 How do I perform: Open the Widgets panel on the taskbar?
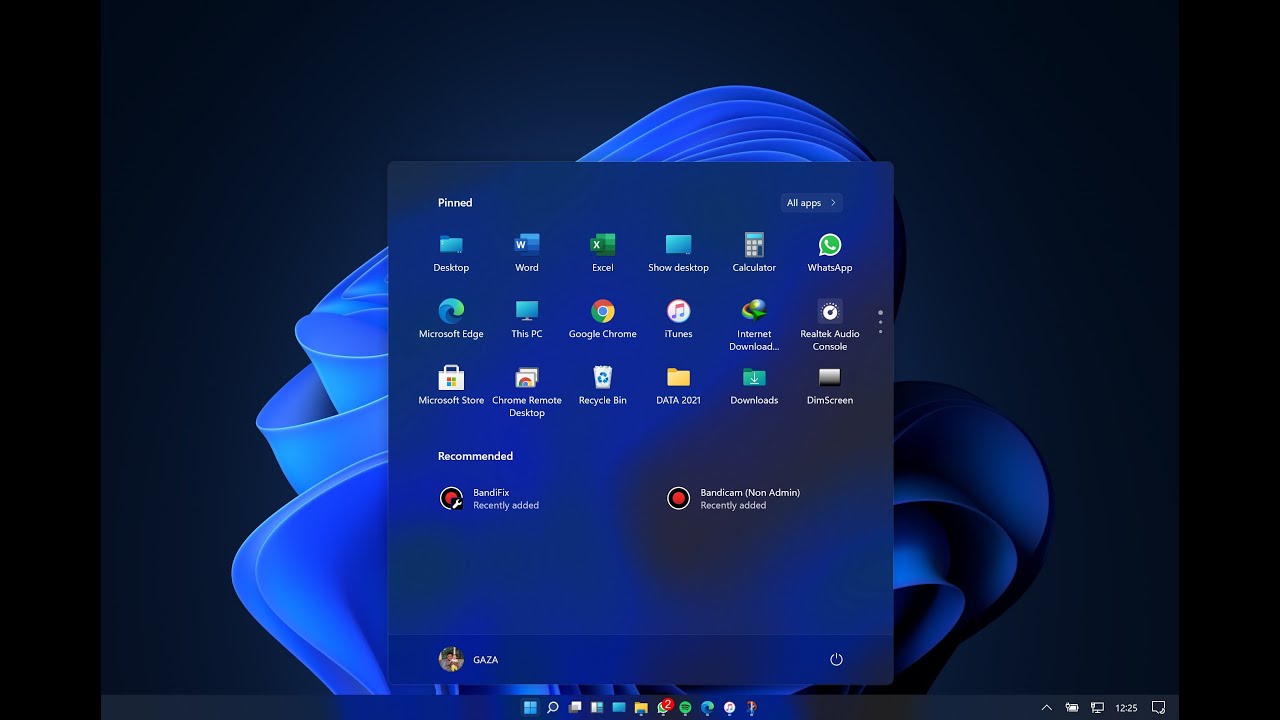pos(597,707)
